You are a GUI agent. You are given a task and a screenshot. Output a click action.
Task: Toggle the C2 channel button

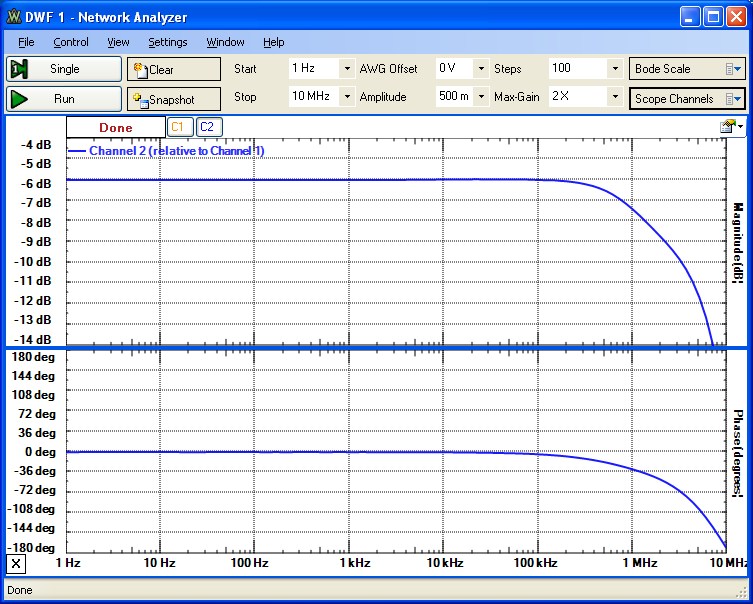tap(208, 127)
